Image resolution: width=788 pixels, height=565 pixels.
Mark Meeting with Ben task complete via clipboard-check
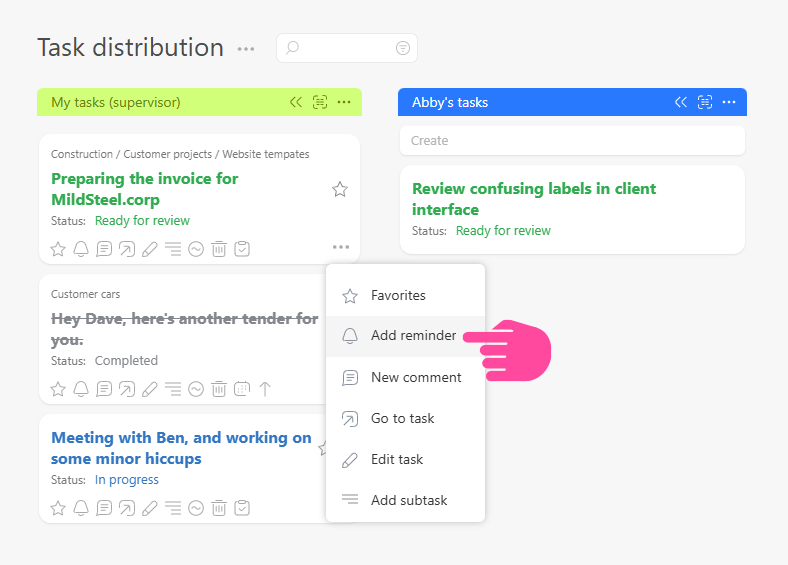pos(242,508)
